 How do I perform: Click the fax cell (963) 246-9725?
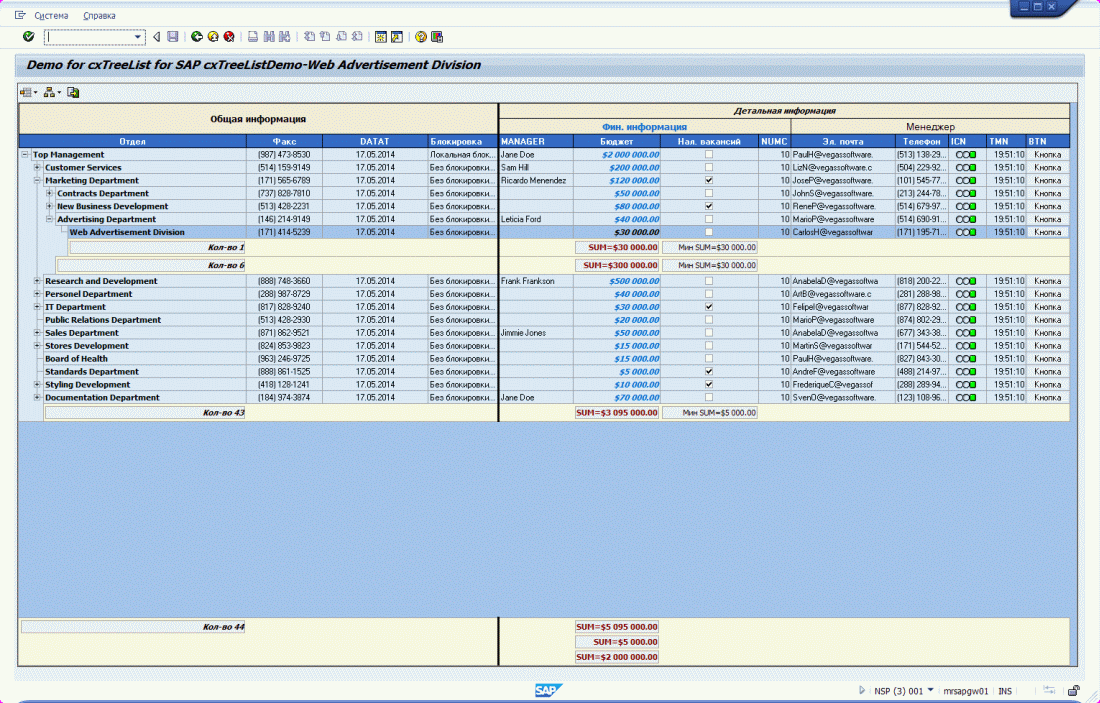(x=284, y=359)
